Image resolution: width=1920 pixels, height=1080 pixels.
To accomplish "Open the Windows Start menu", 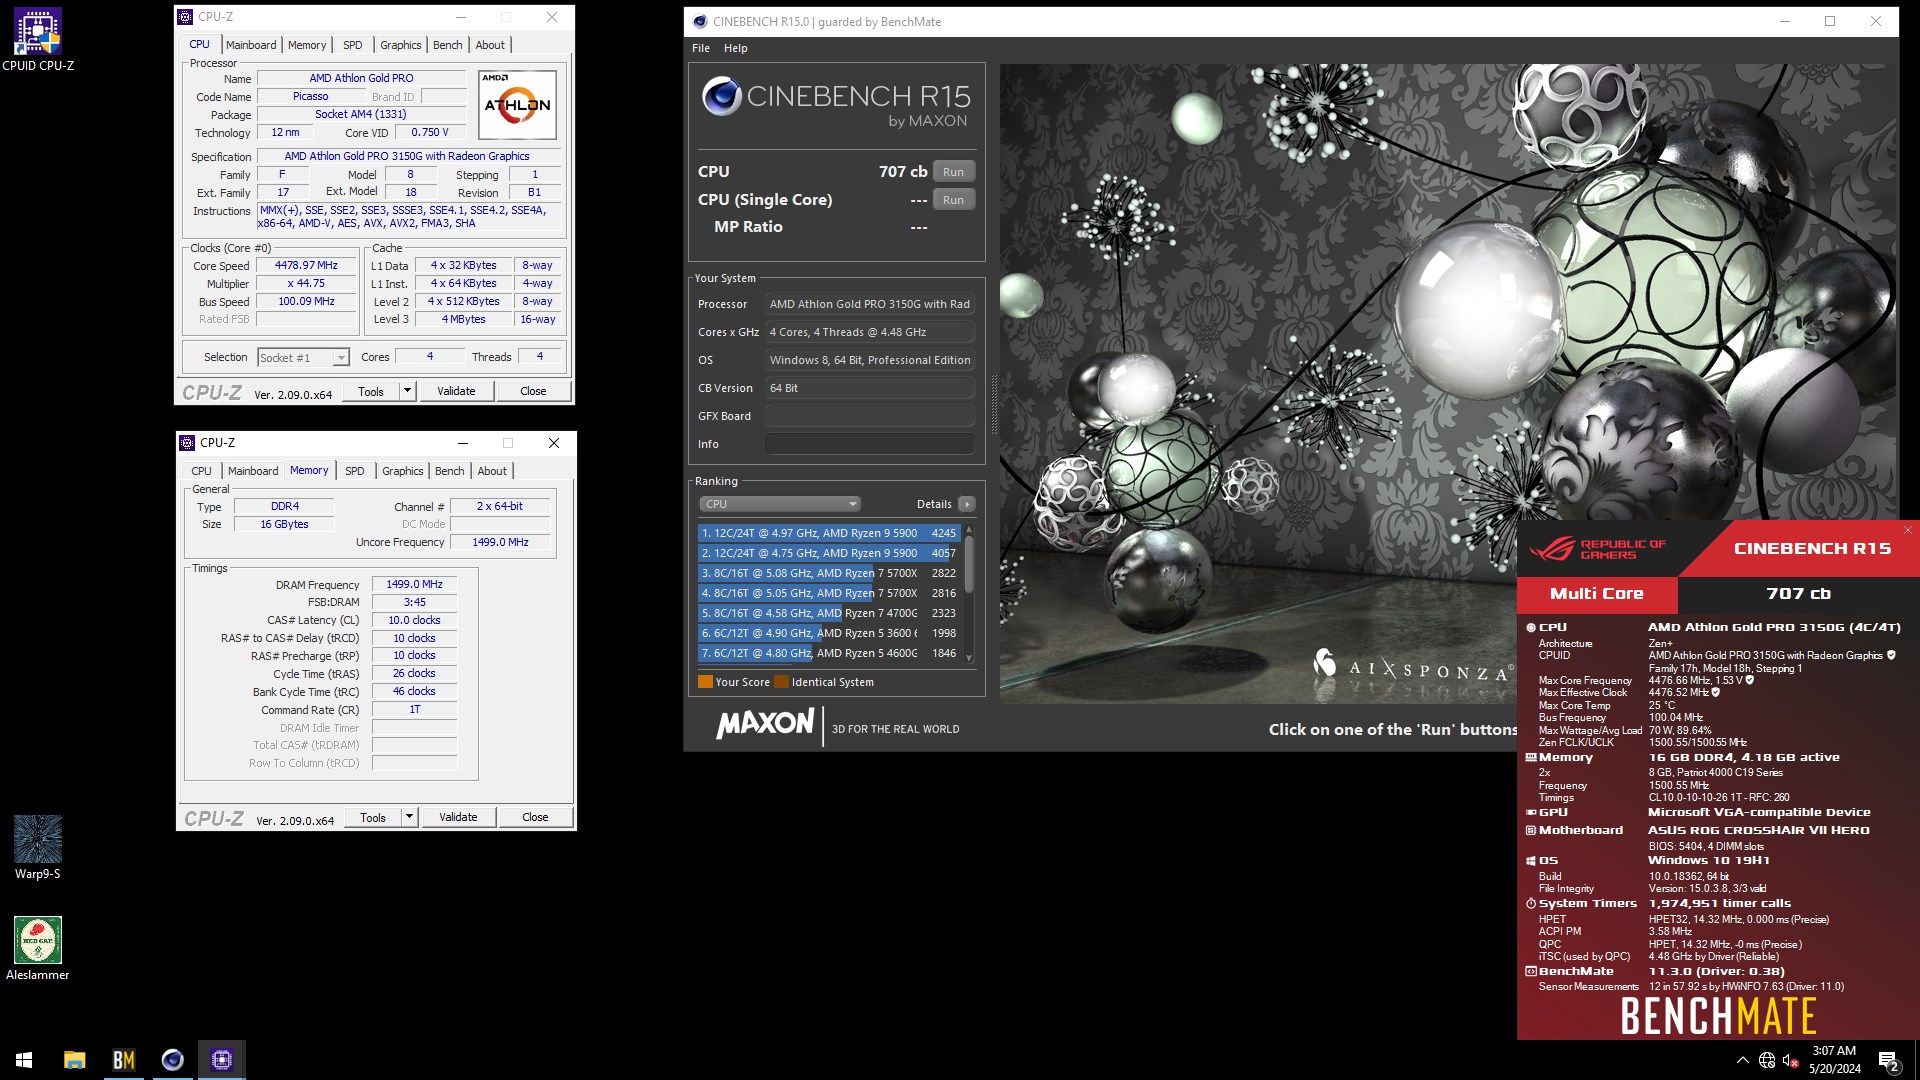I will [x=24, y=1060].
